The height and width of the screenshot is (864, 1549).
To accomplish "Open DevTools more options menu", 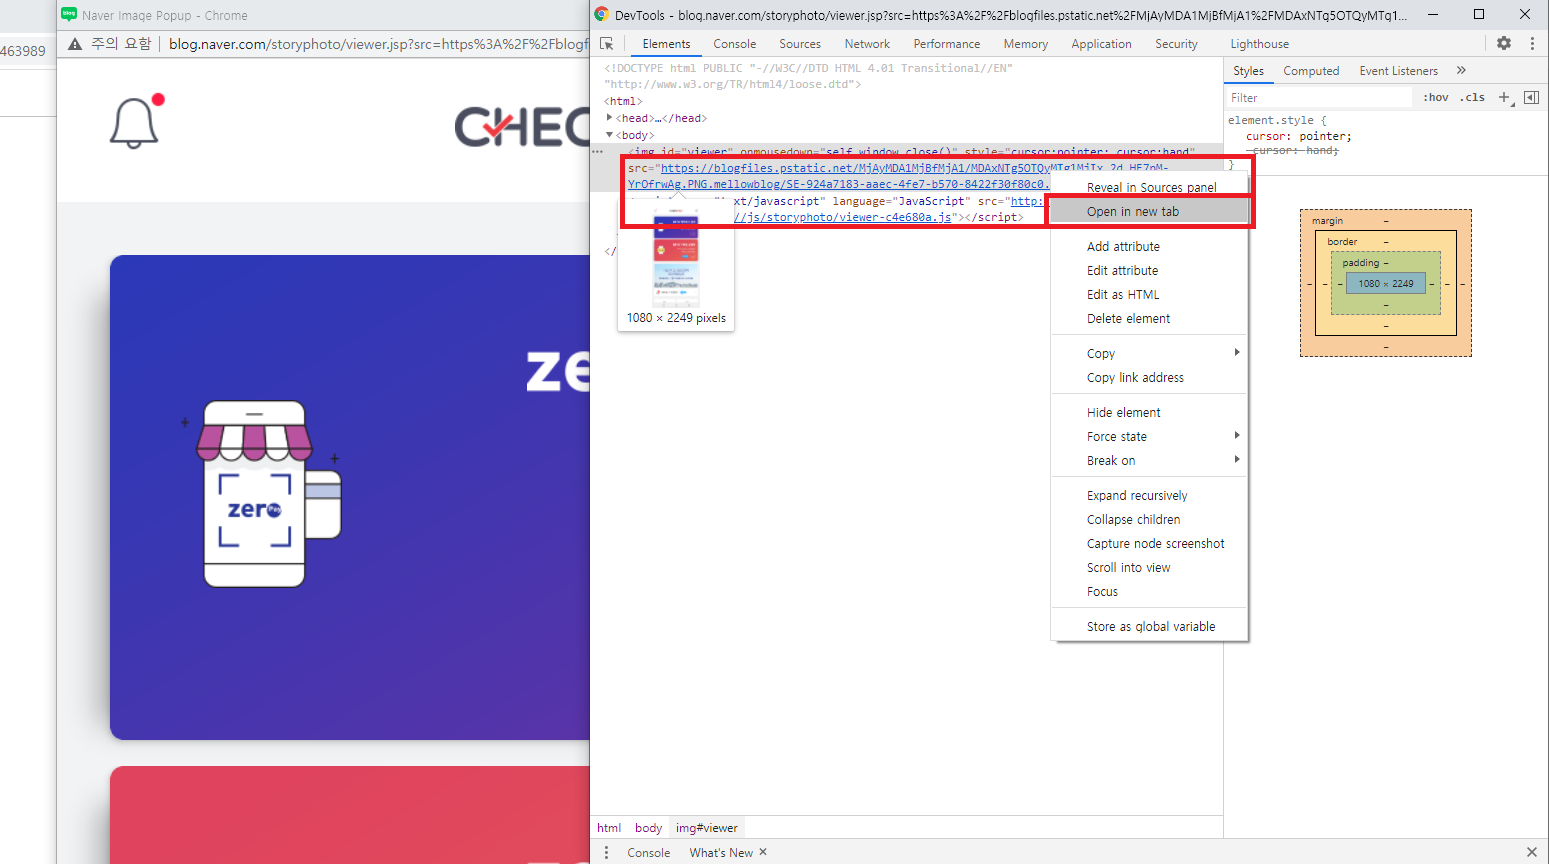I will tap(1532, 43).
